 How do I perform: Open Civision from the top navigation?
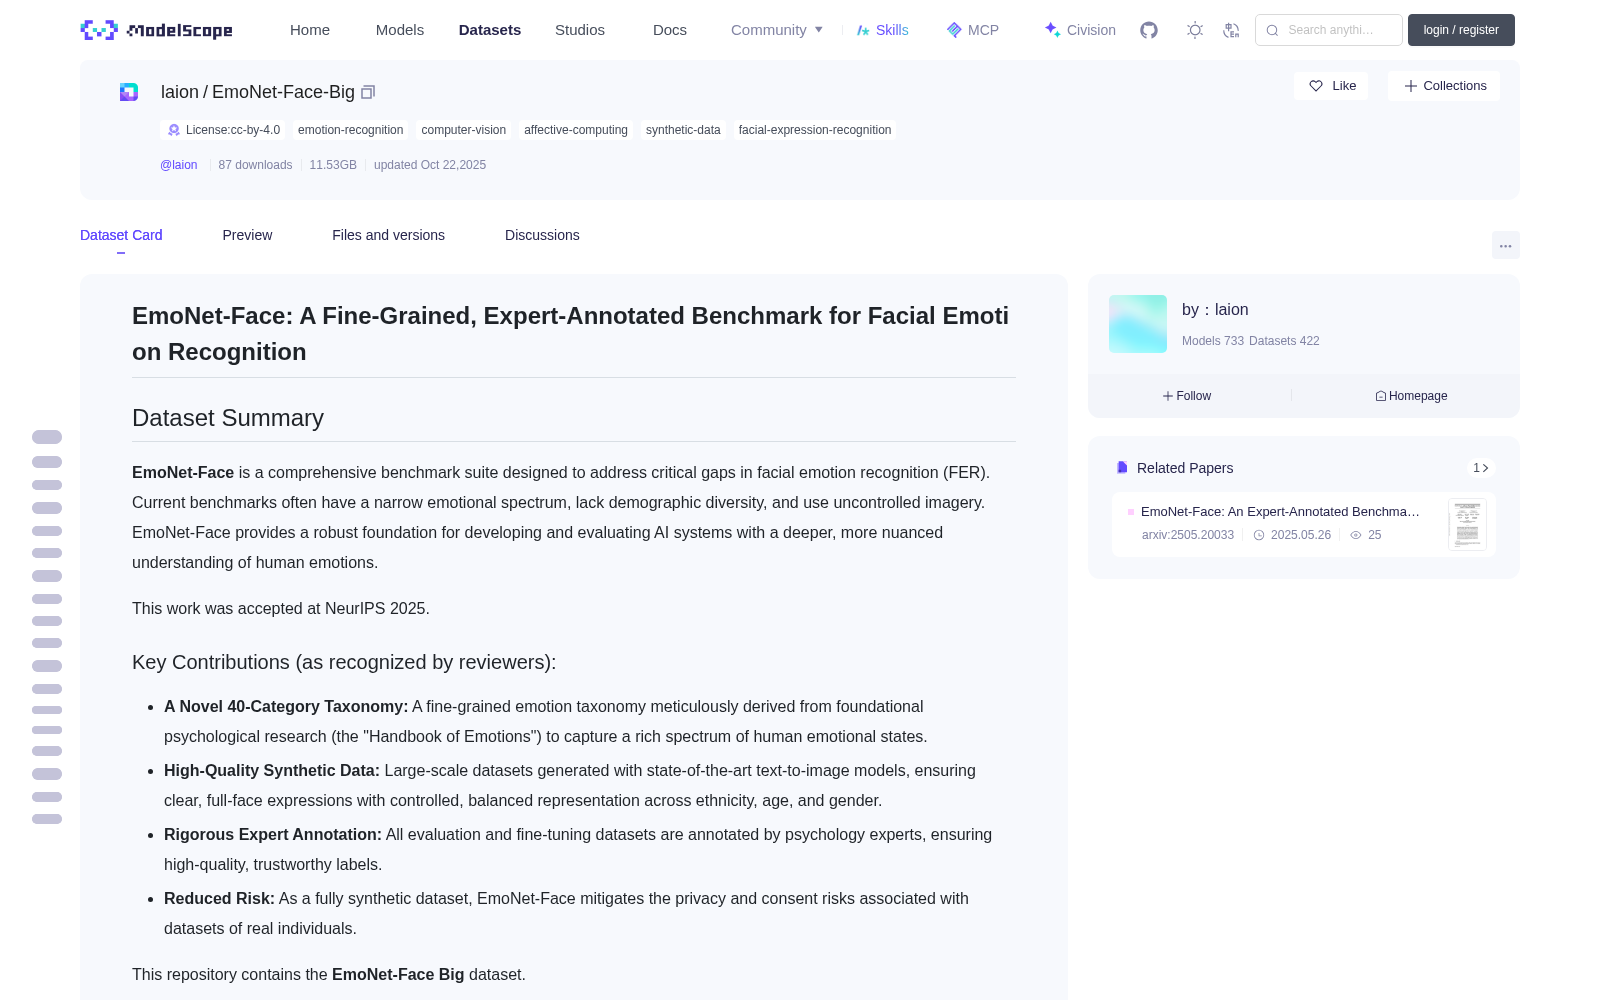tap(1080, 30)
